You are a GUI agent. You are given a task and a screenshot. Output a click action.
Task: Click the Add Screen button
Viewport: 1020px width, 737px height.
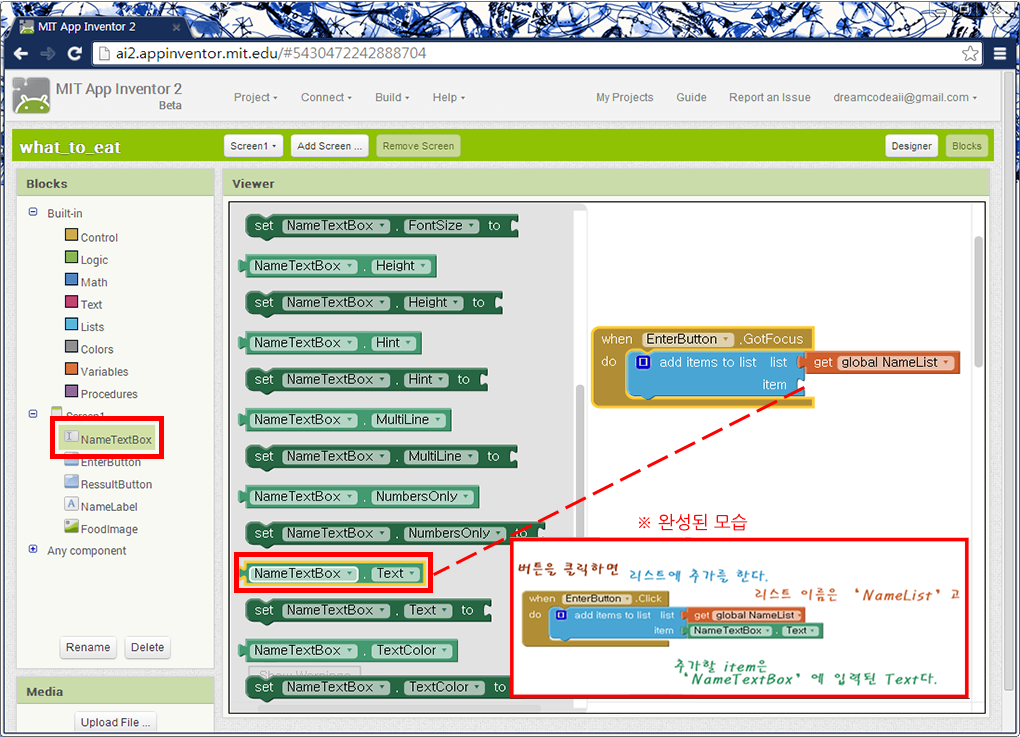click(329, 146)
